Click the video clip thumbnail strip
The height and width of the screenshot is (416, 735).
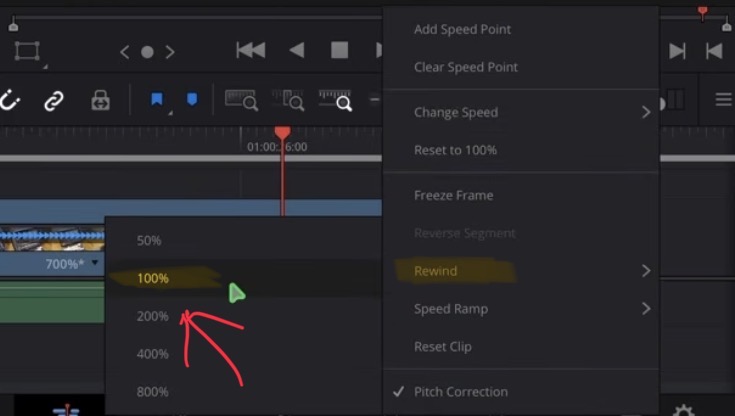[x=52, y=239]
